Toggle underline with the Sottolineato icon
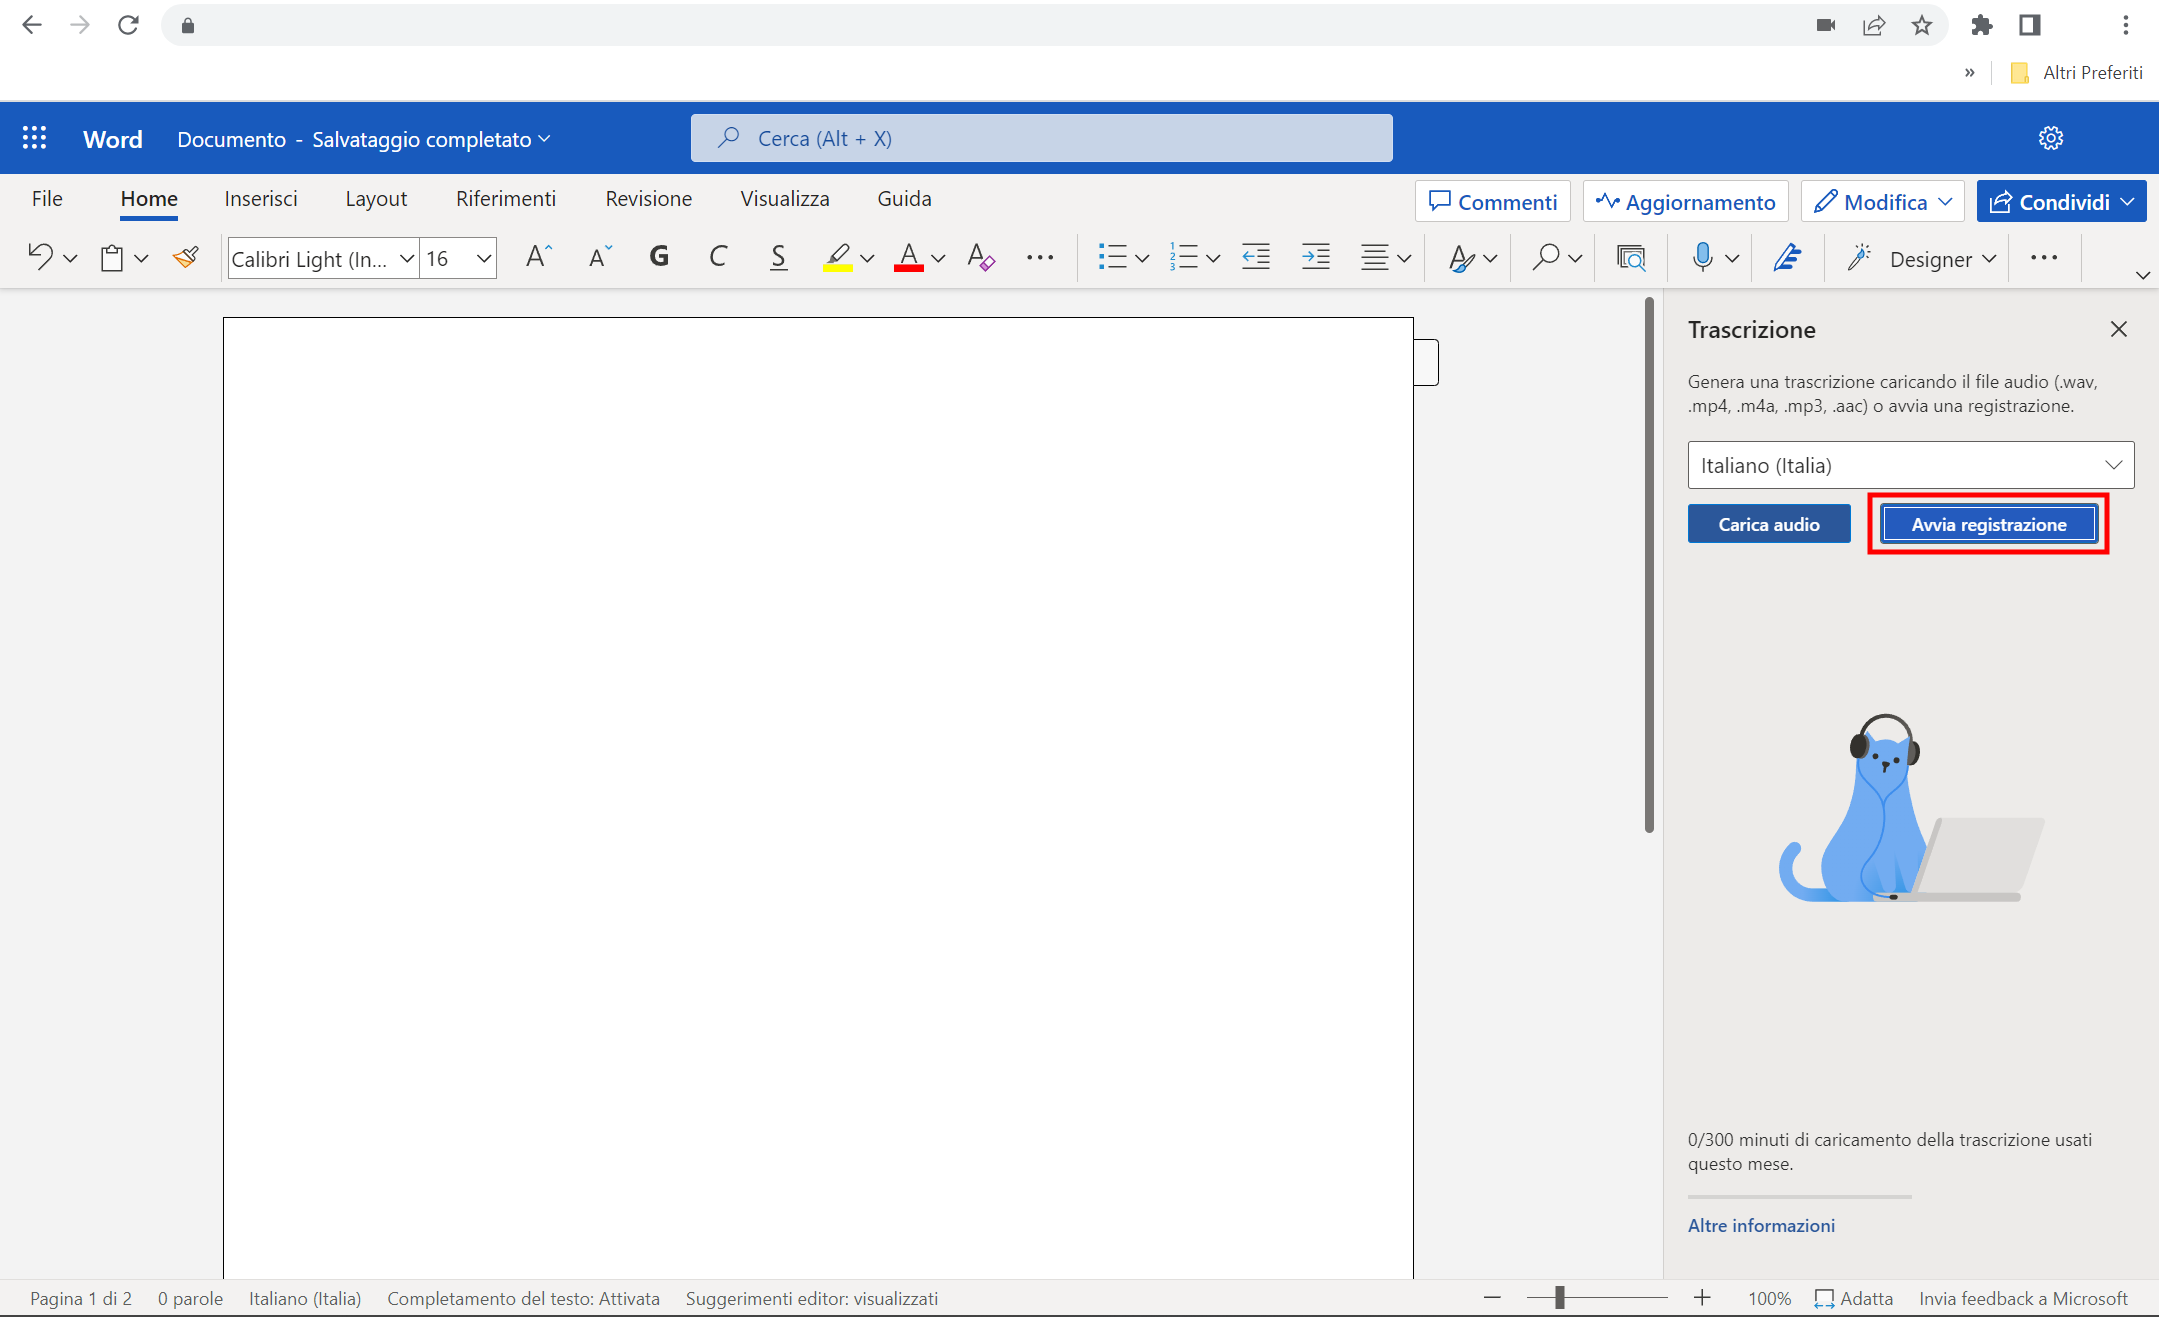Viewport: 2159px width, 1317px height. point(778,257)
